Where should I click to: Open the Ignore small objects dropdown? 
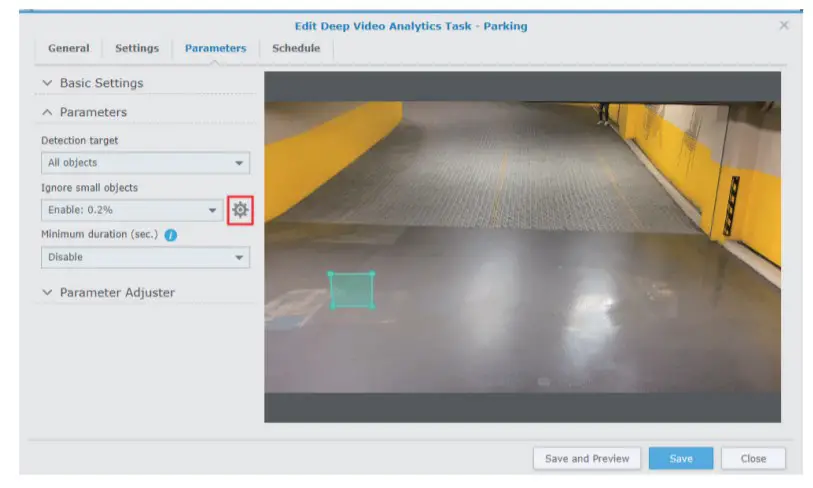point(132,210)
